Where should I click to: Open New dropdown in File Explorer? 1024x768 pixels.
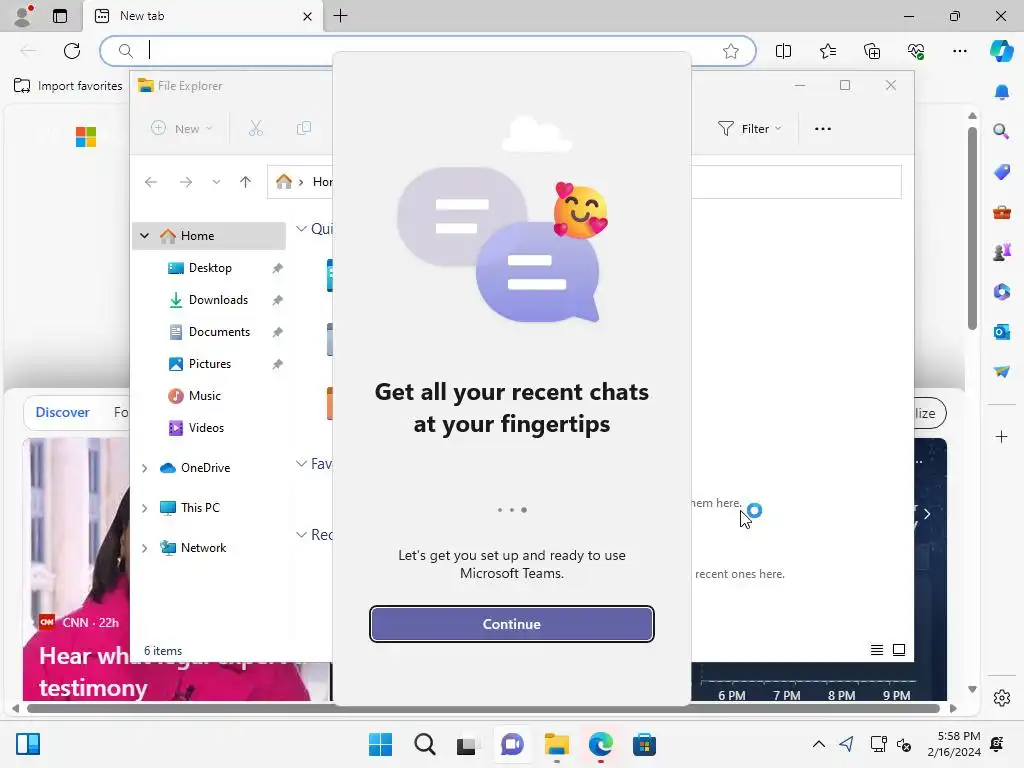pos(181,129)
